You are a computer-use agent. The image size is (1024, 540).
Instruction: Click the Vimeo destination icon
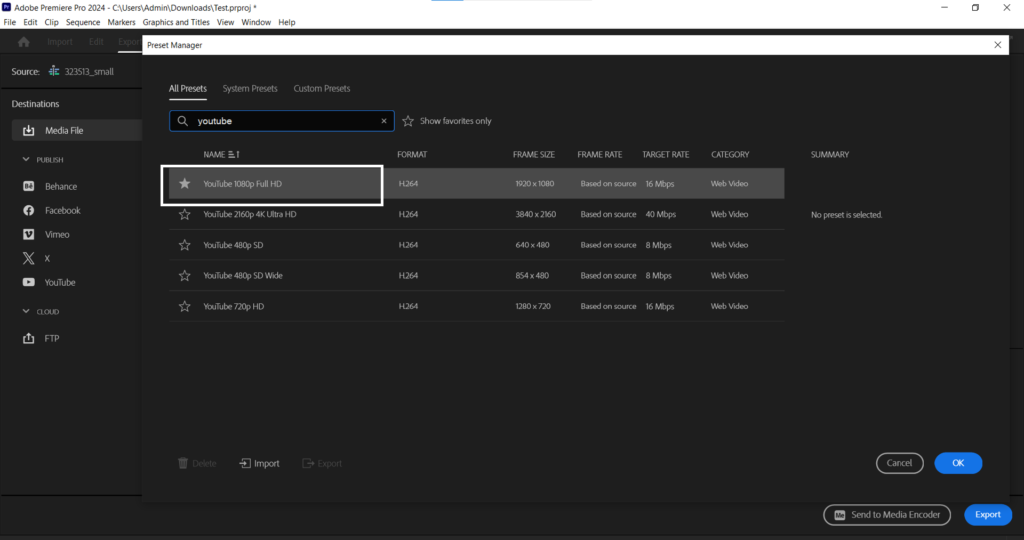29,235
